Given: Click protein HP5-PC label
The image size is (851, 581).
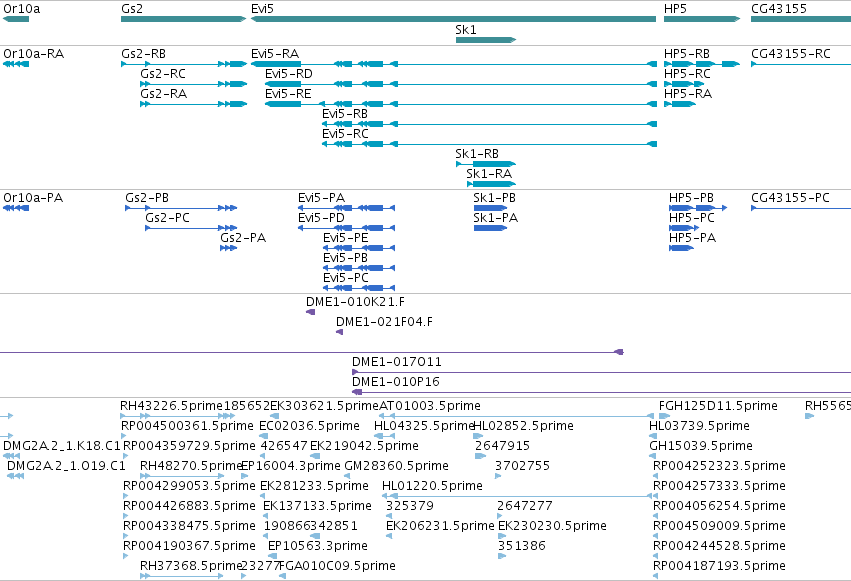Looking at the screenshot, I should (691, 218).
